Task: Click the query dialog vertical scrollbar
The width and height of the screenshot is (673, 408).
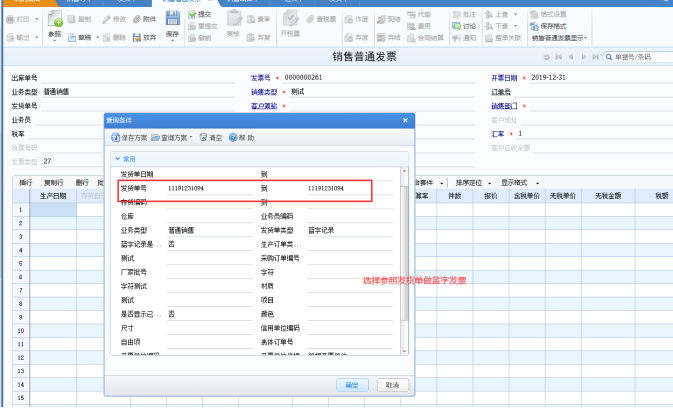Action: pos(403,261)
